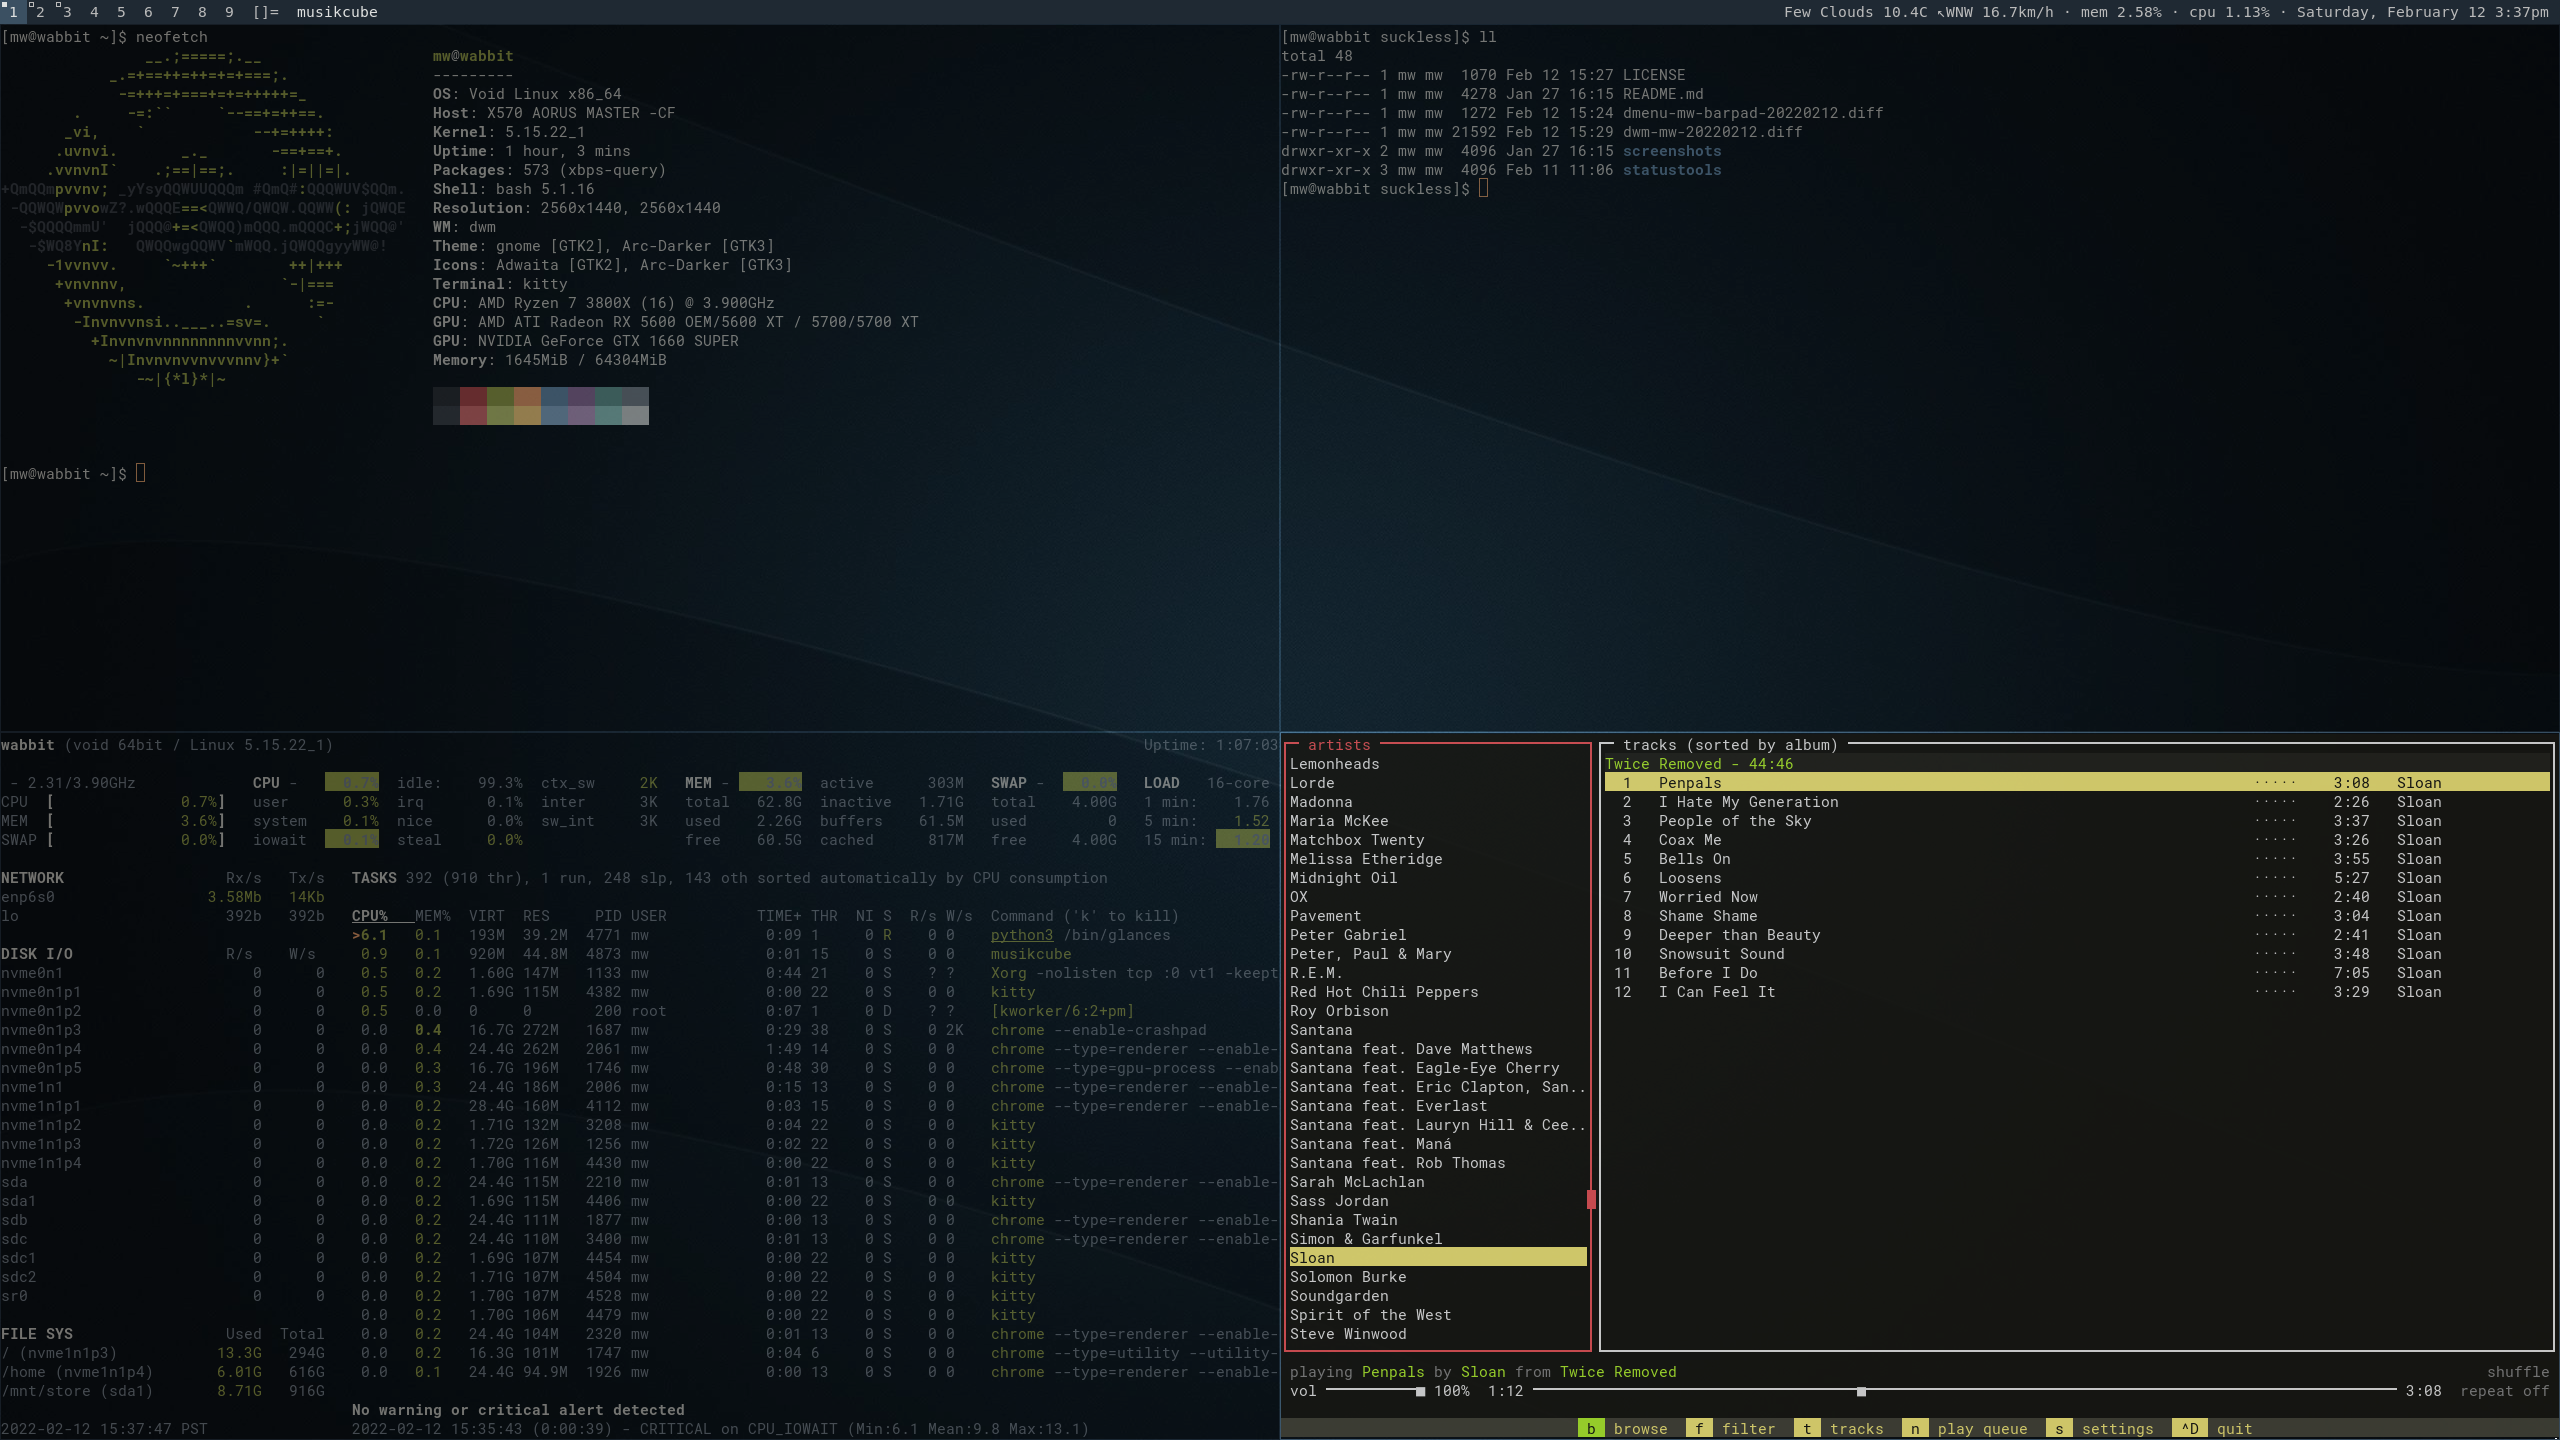Click the Xorg process command in glances
This screenshot has width=2560, height=1440.
tap(1133, 973)
